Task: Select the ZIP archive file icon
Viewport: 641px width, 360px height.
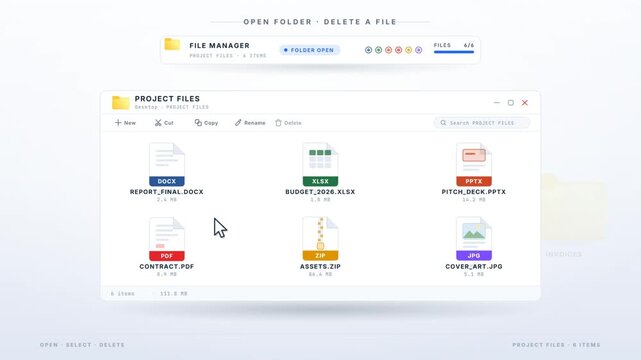Action: tap(320, 239)
